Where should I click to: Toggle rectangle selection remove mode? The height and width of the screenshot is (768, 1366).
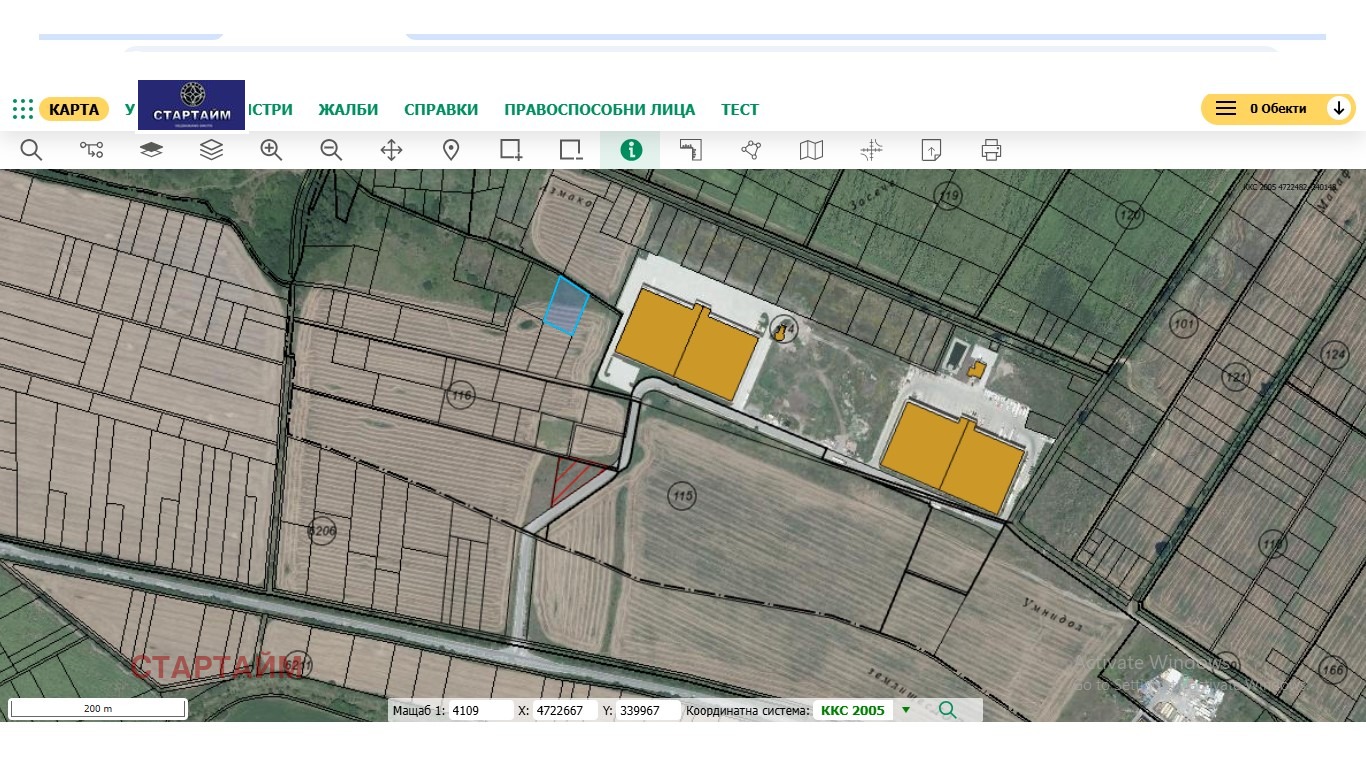coord(570,150)
